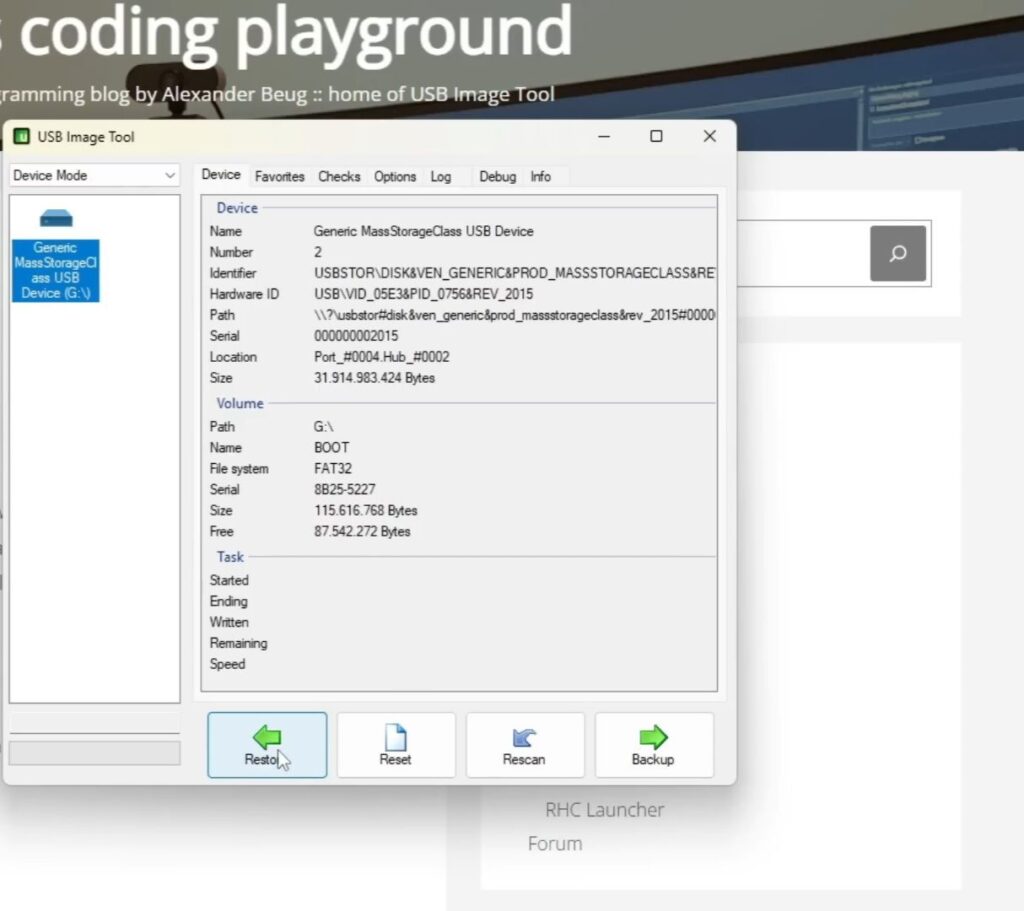Open the Log tab
This screenshot has height=911, width=1024.
pyautogui.click(x=441, y=176)
